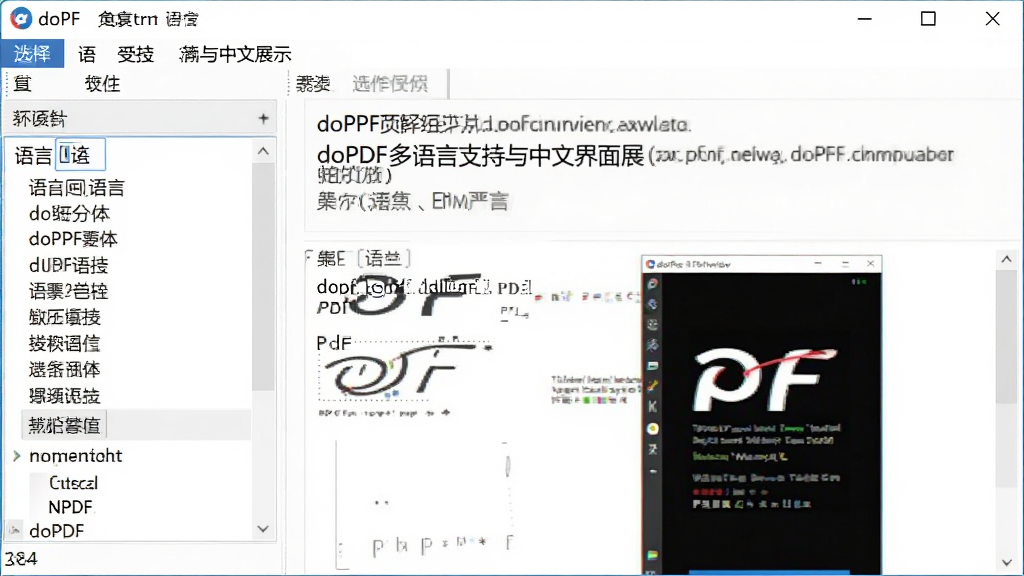Viewport: 1024px width, 576px height.
Task: Open the 选择 menu
Action: pyautogui.click(x=32, y=54)
